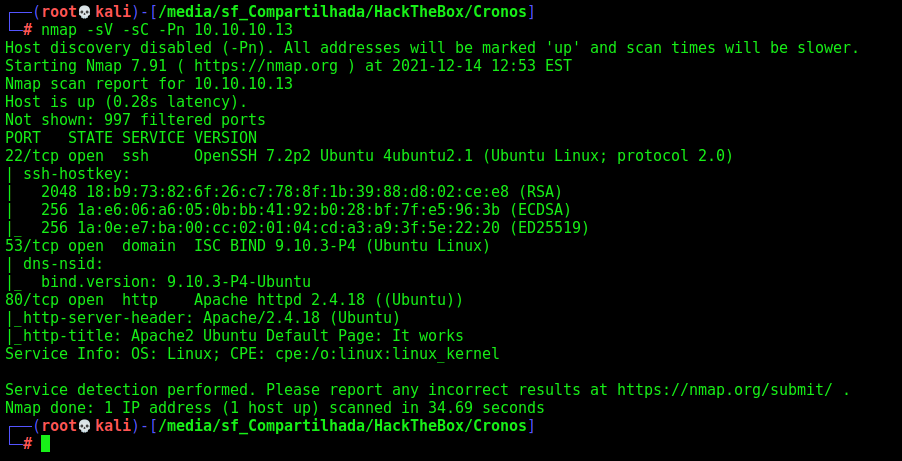Click the 53/tcp open domain line
The image size is (902, 461).
coord(248,246)
